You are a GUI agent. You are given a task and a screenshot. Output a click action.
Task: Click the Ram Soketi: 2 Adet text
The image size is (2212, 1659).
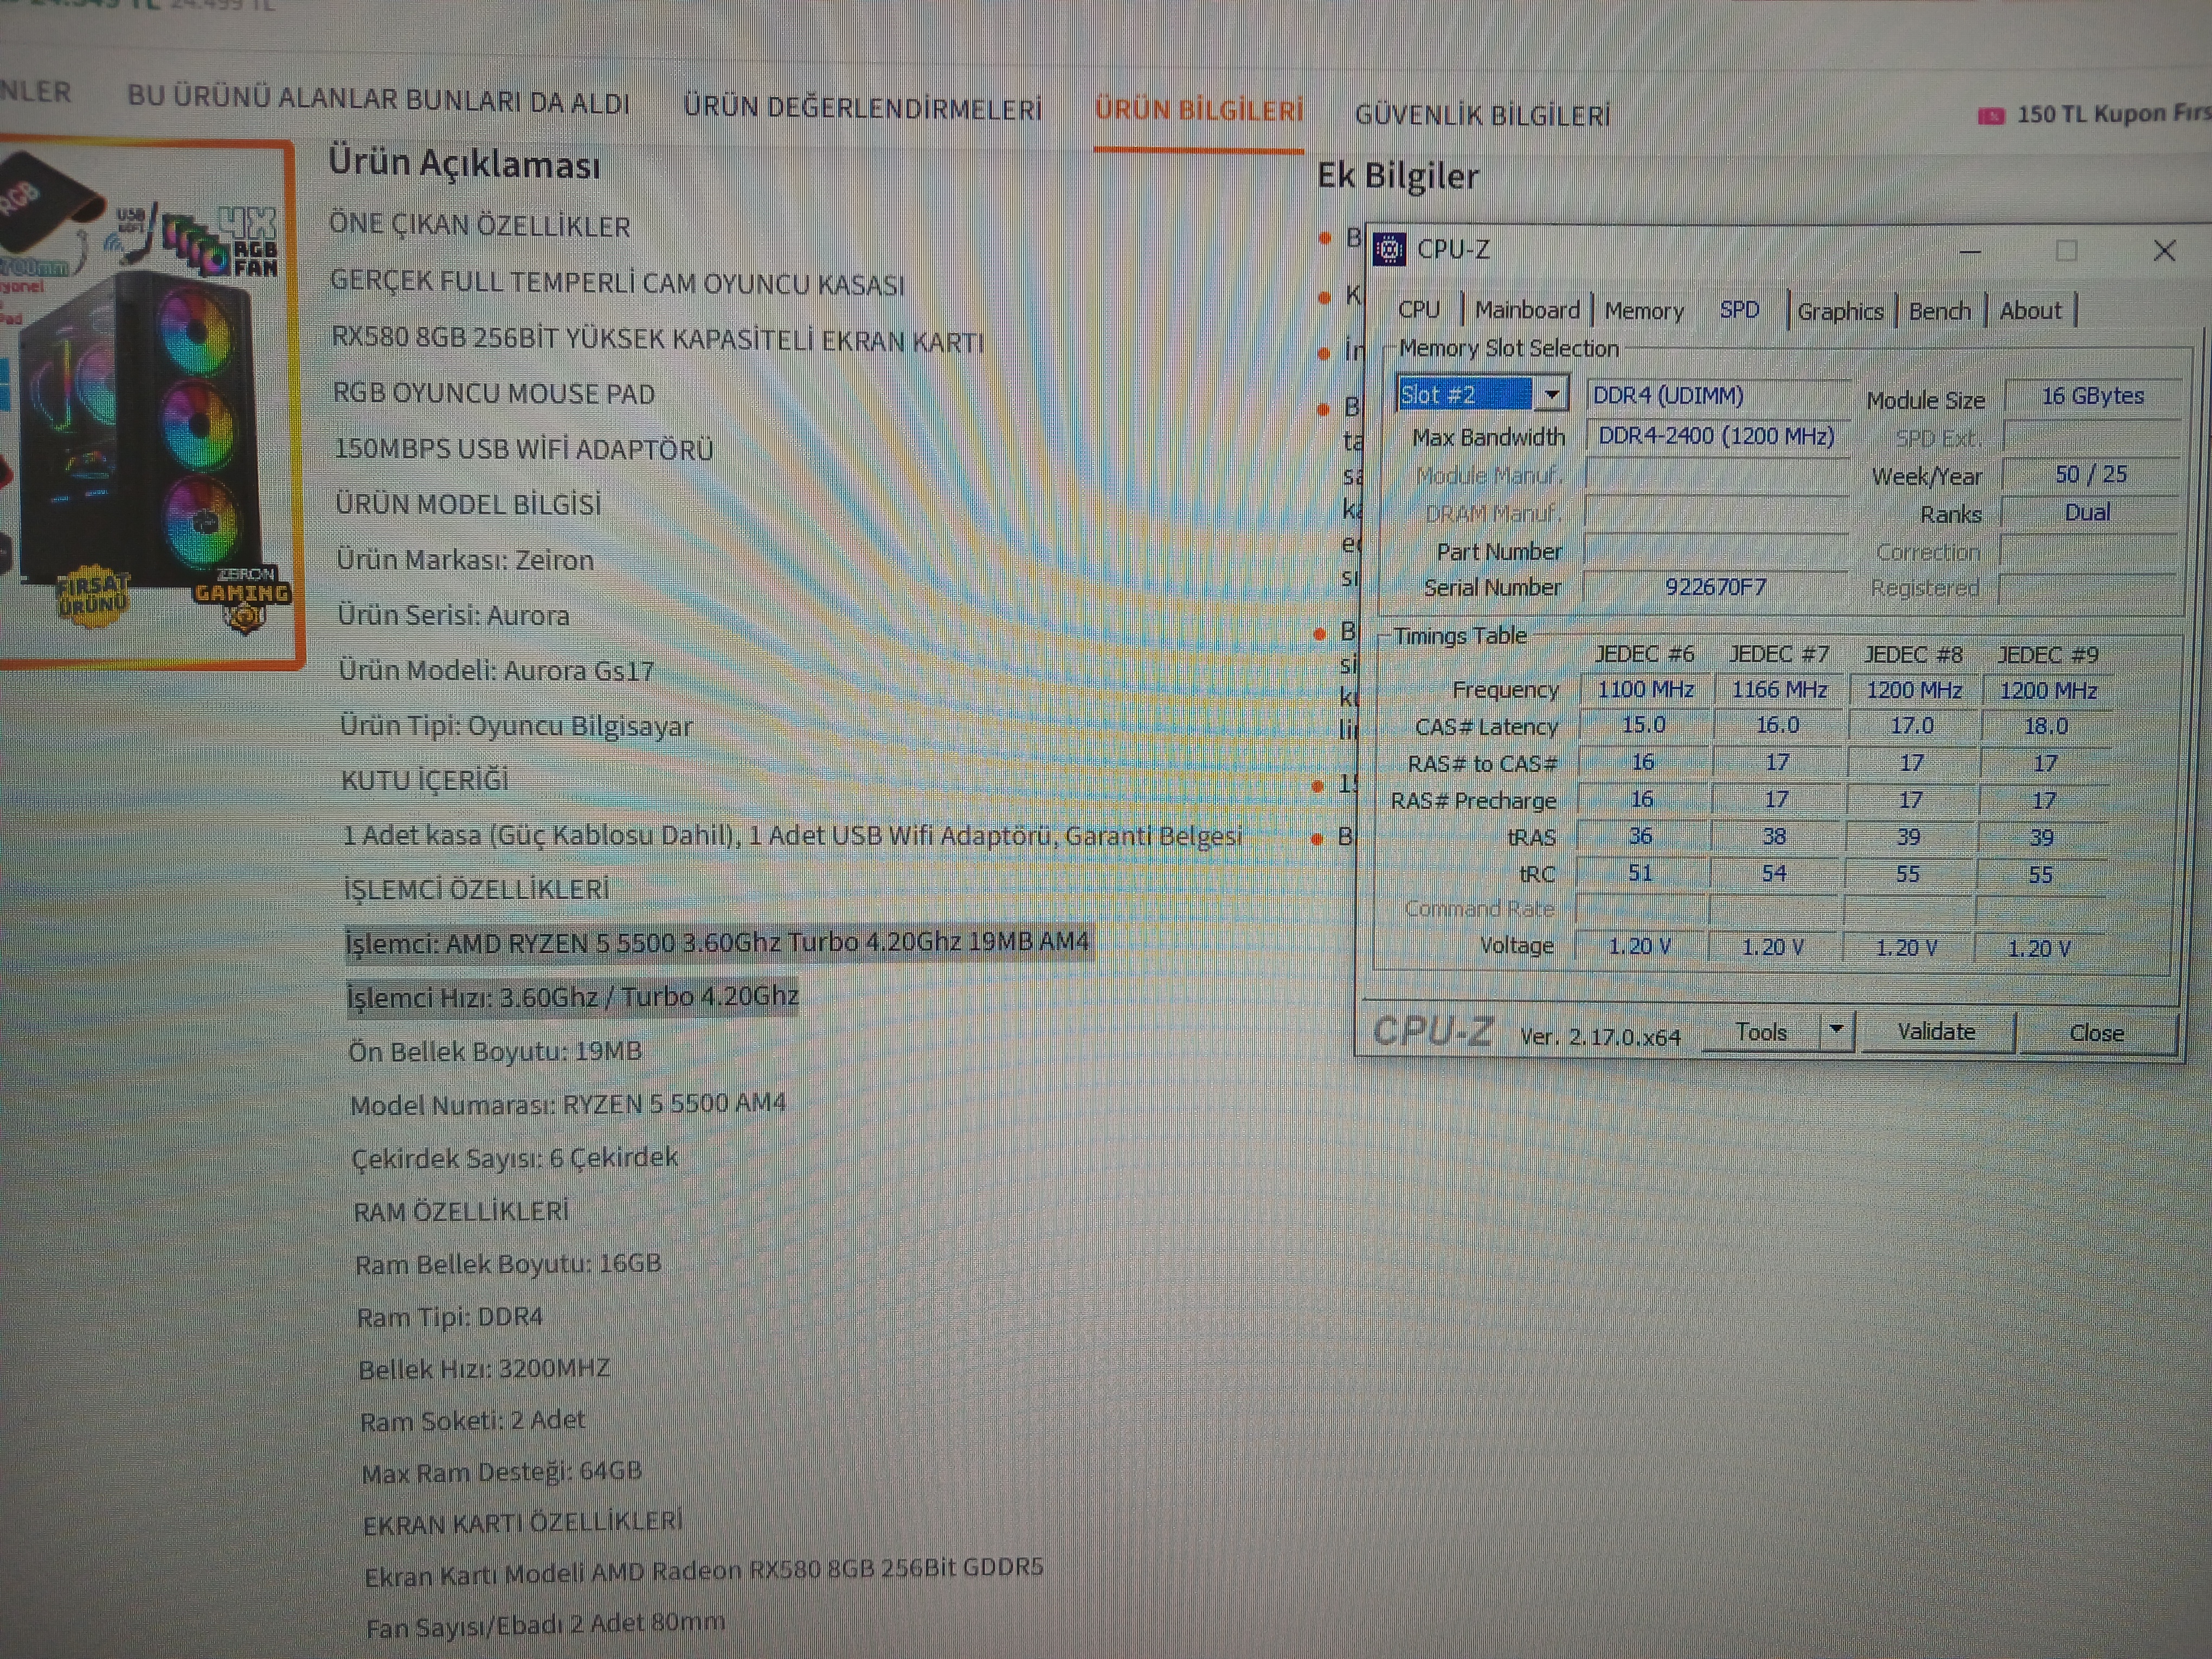pyautogui.click(x=473, y=1420)
